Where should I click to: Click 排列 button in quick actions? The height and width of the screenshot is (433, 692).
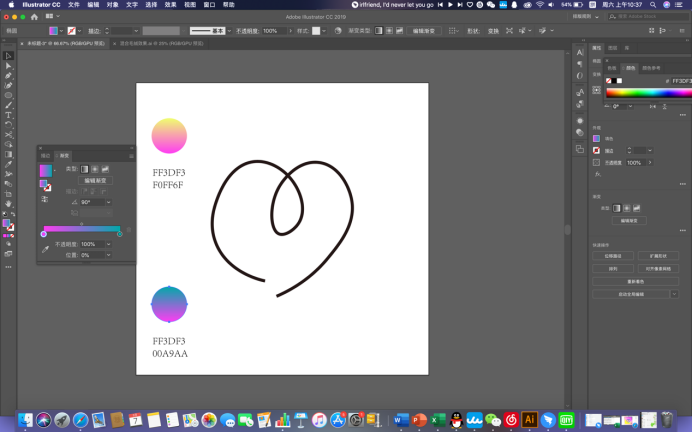click(613, 268)
